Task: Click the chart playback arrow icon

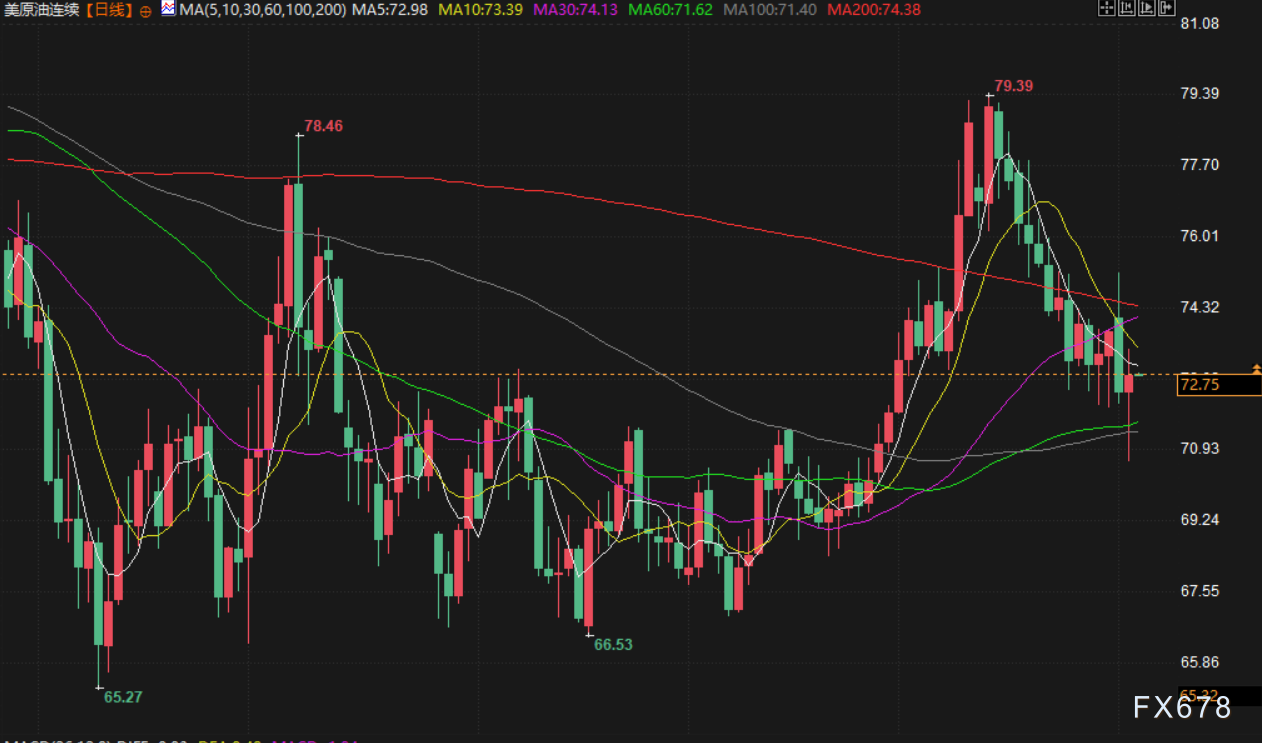Action: (1147, 9)
